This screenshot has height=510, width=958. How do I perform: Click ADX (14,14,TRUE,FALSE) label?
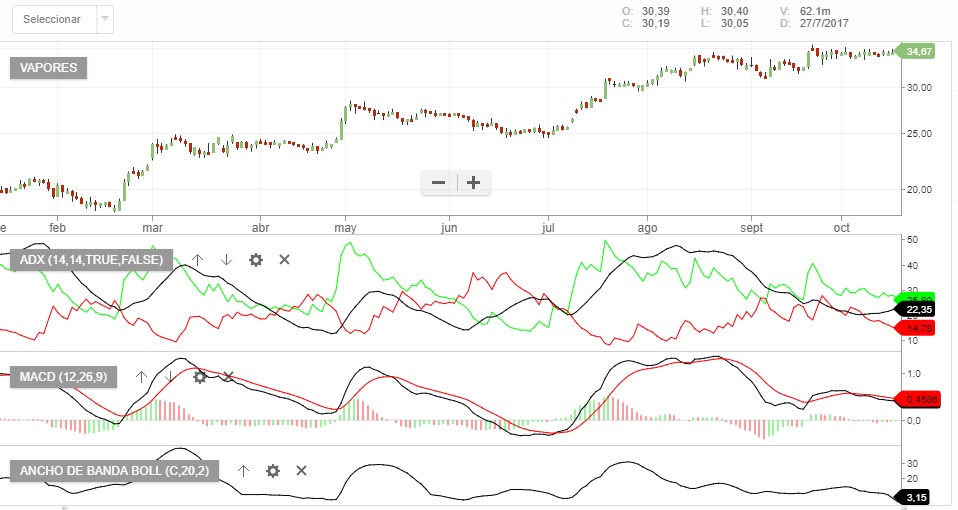(91, 260)
